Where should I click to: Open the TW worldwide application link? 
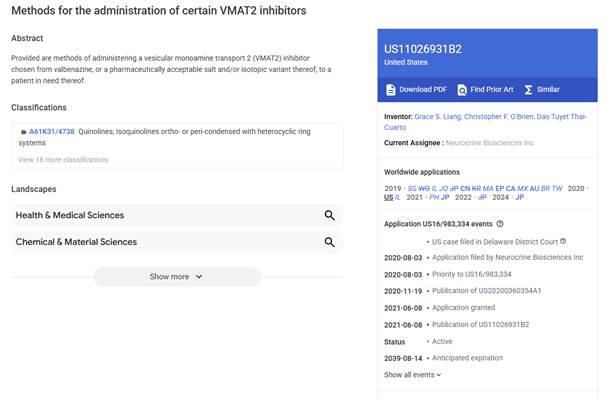click(558, 187)
